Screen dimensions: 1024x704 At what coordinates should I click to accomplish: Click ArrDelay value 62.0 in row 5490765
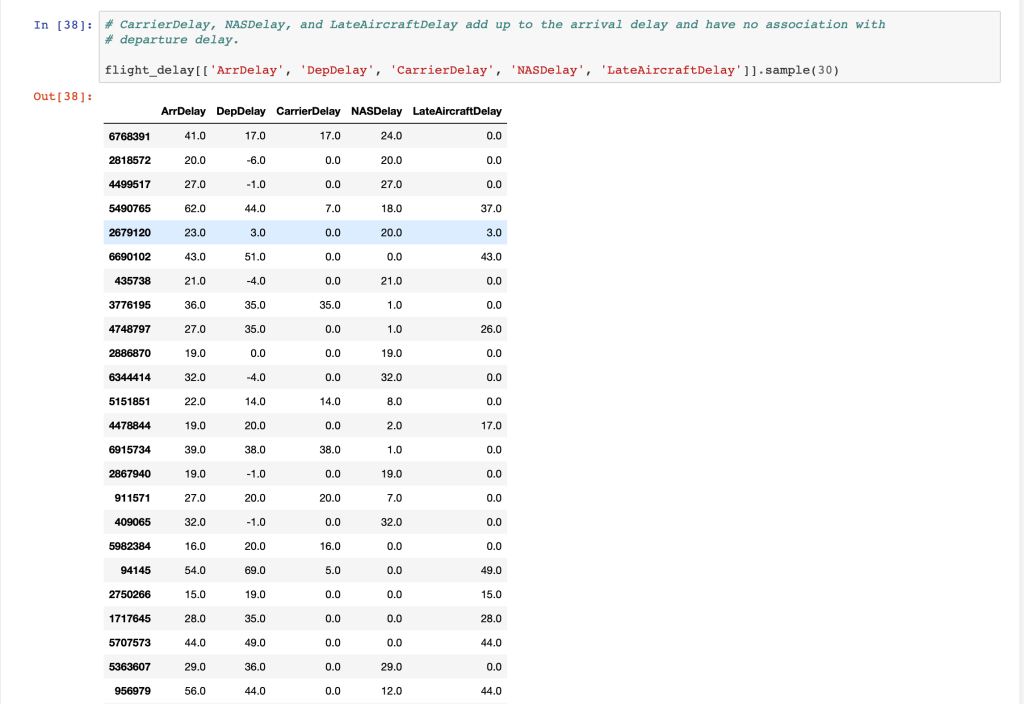coord(195,208)
